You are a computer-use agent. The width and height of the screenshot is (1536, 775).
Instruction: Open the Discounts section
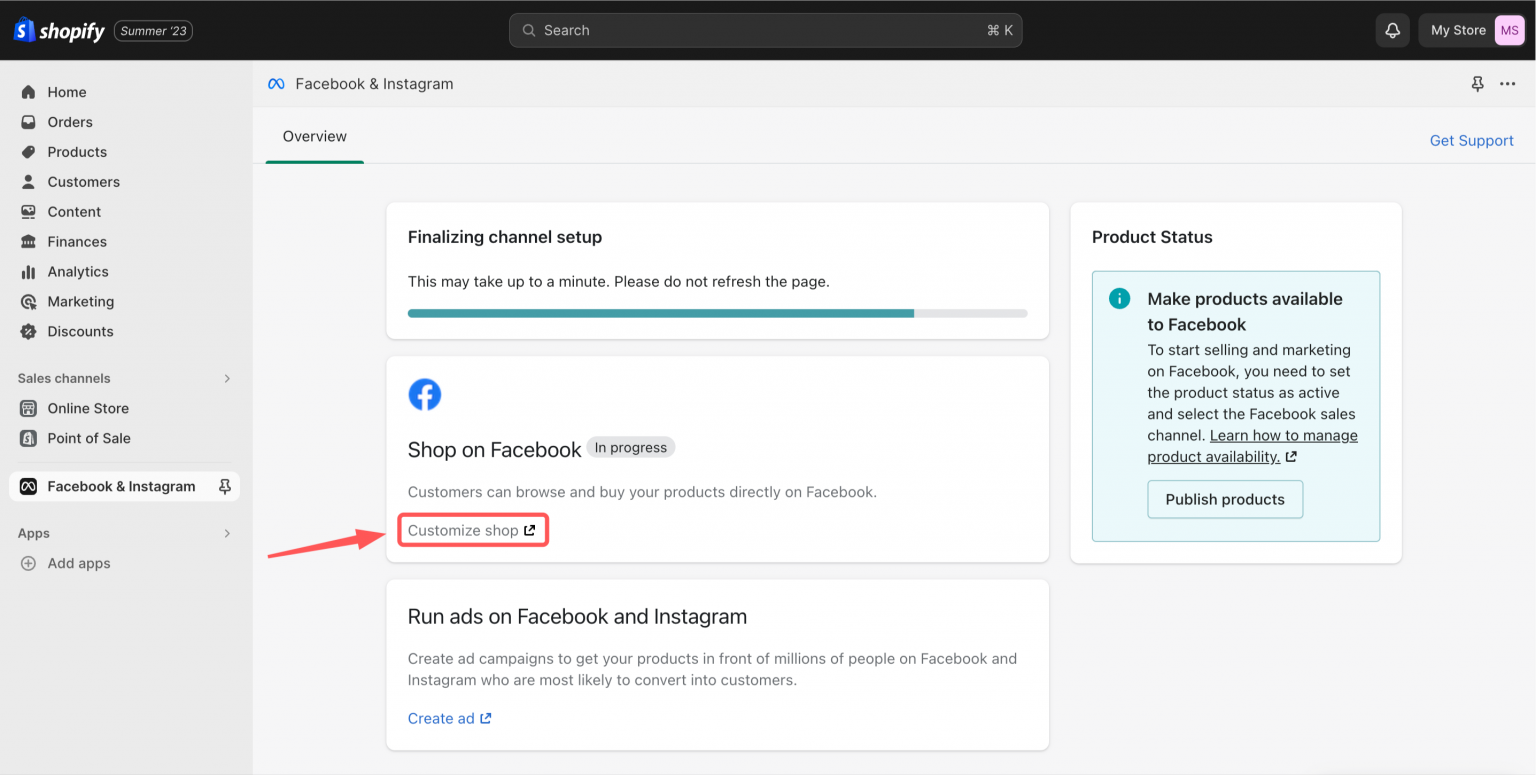pos(80,331)
